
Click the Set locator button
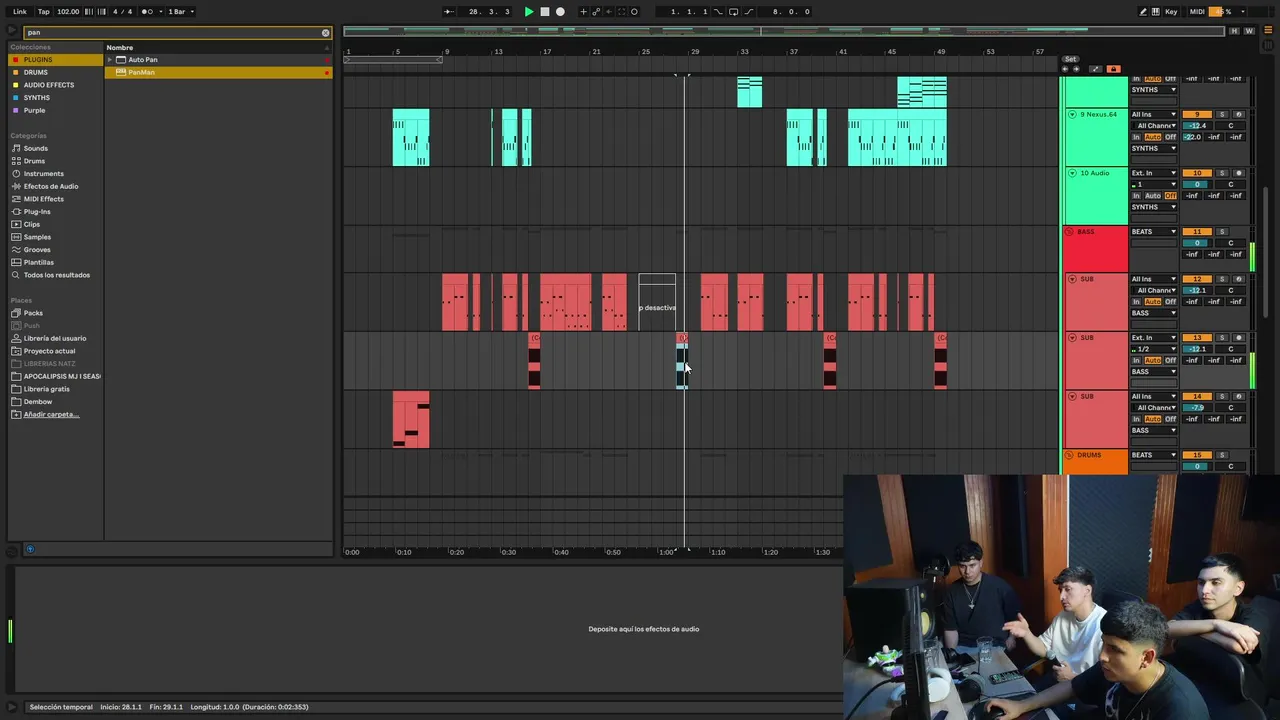click(1070, 59)
